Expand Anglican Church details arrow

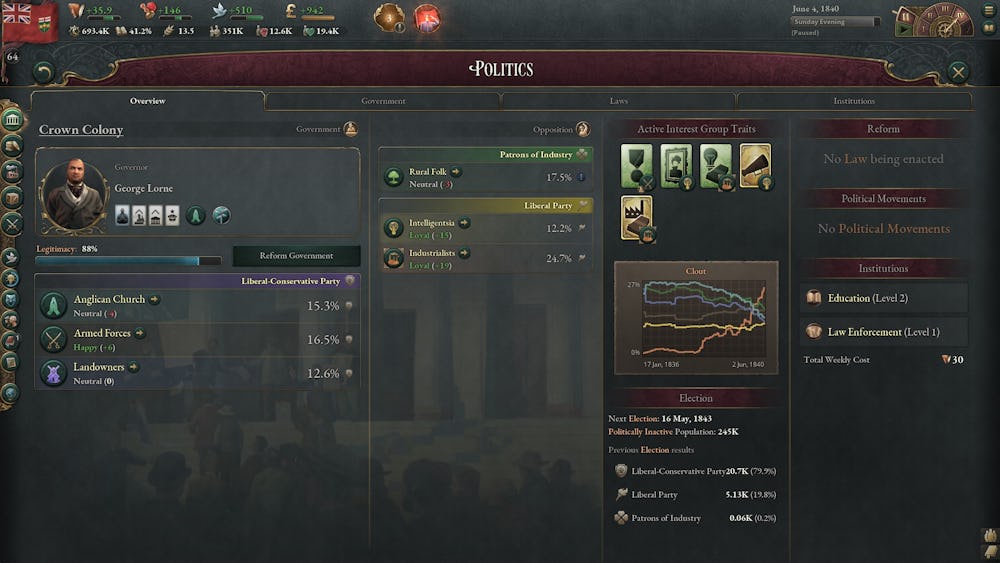154,299
